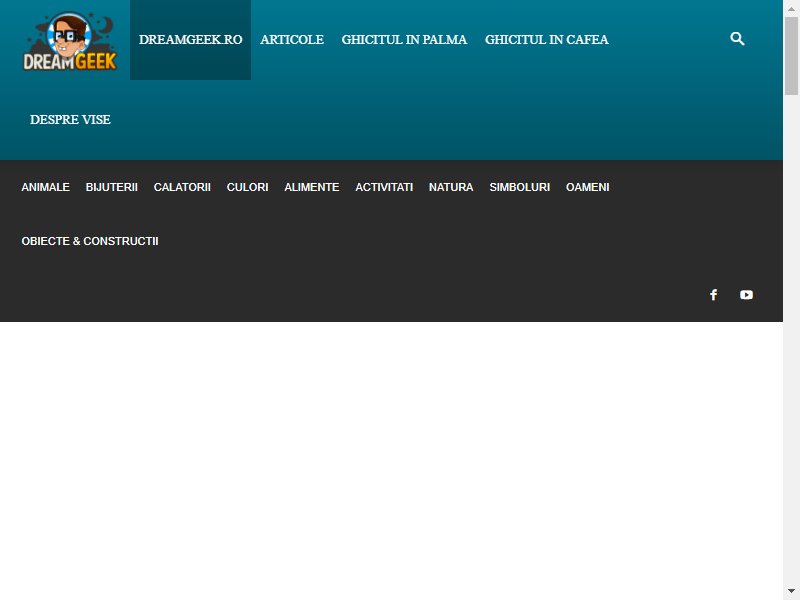The width and height of the screenshot is (800, 600).
Task: Open the site search magnifier icon
Action: (x=737, y=39)
